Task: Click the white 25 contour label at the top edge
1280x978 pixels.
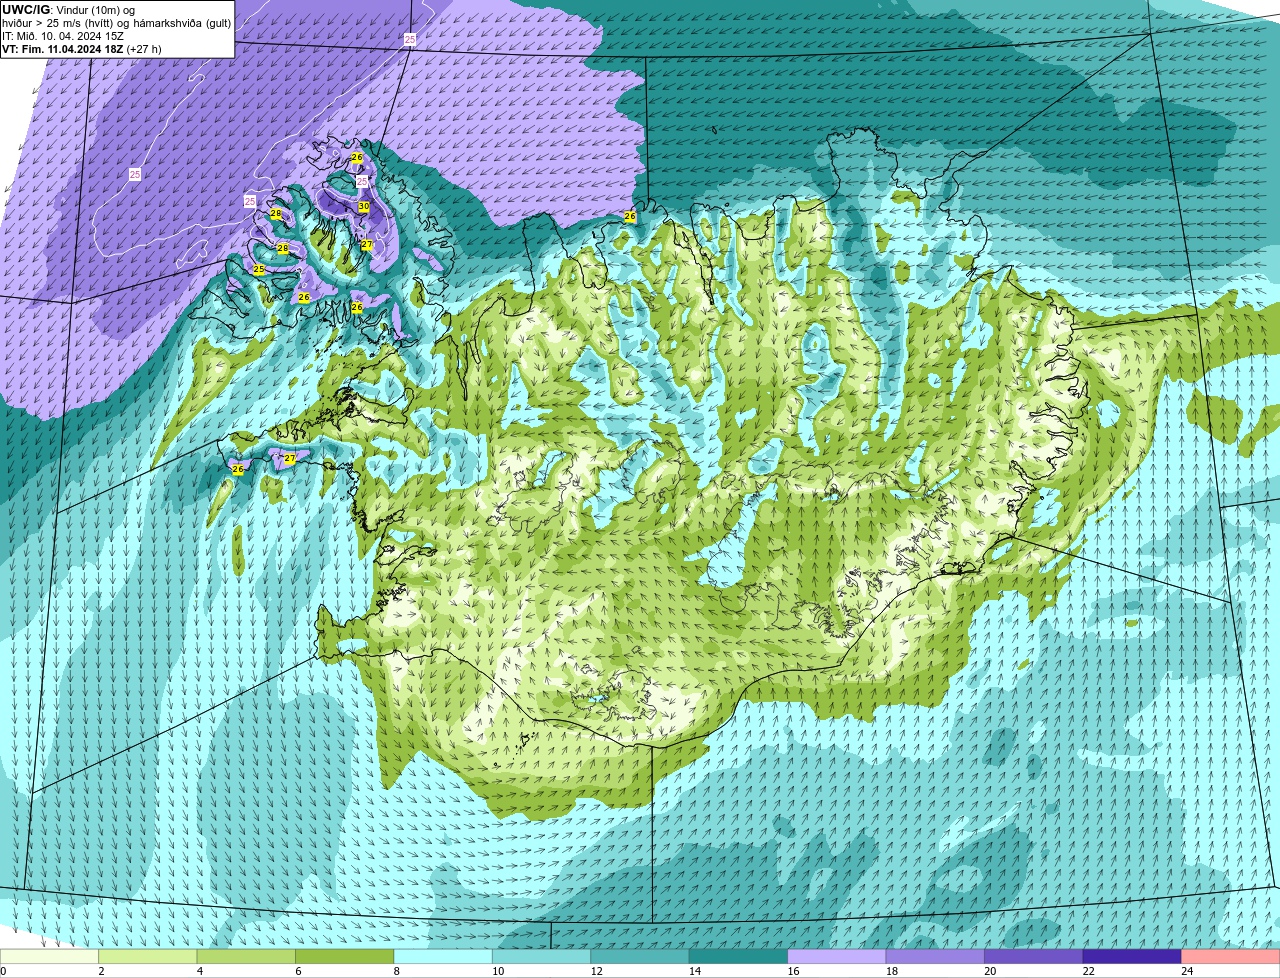Action: (410, 39)
